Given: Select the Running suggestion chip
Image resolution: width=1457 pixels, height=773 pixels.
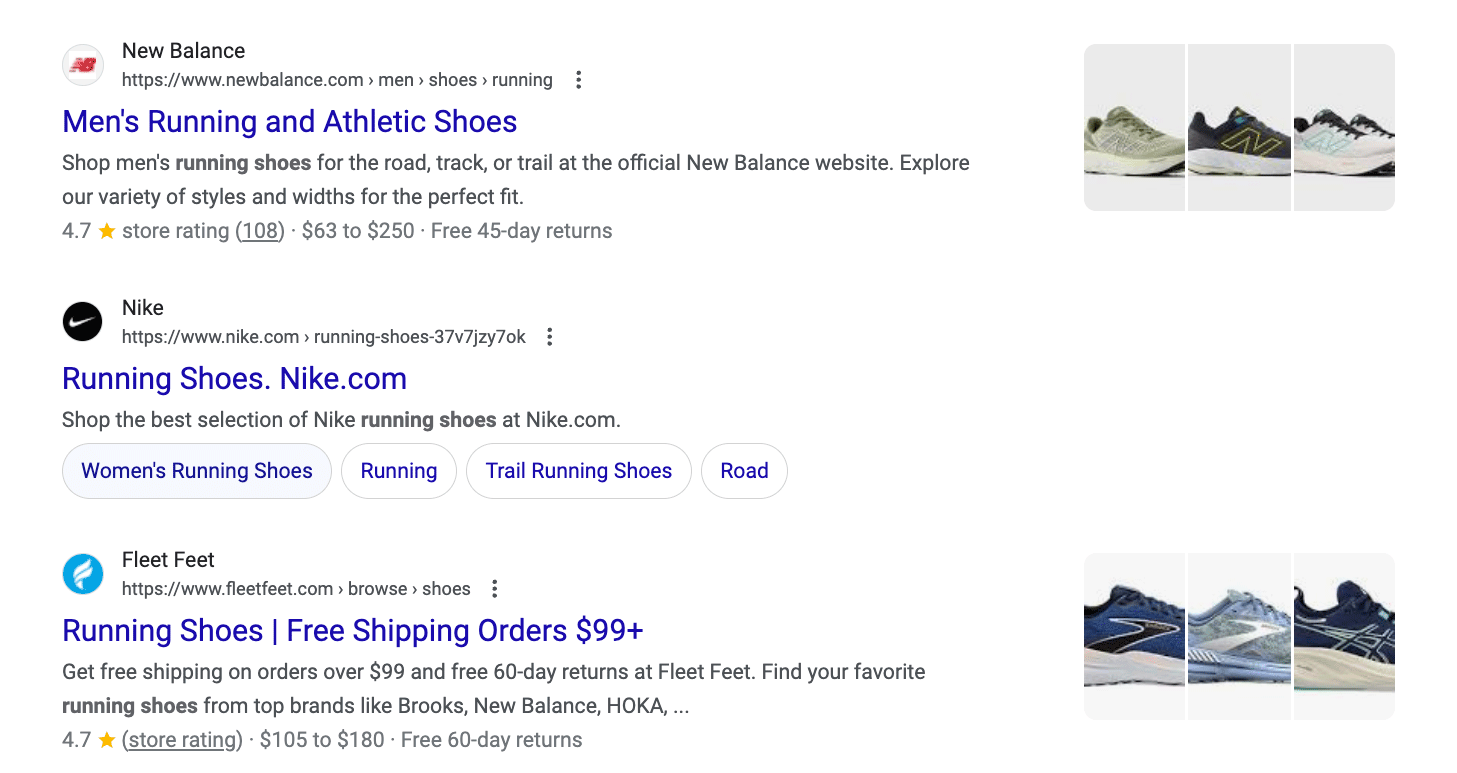Looking at the screenshot, I should point(398,470).
